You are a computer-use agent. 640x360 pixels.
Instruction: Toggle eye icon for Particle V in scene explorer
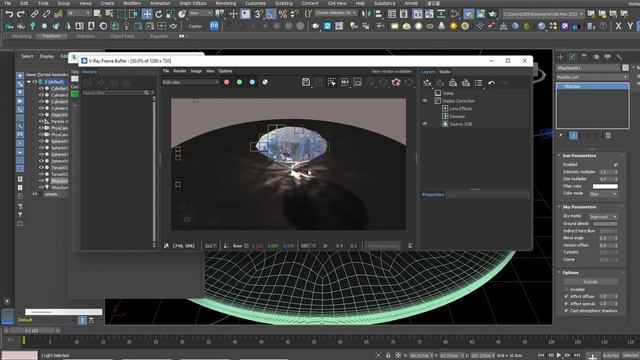tap(41, 122)
